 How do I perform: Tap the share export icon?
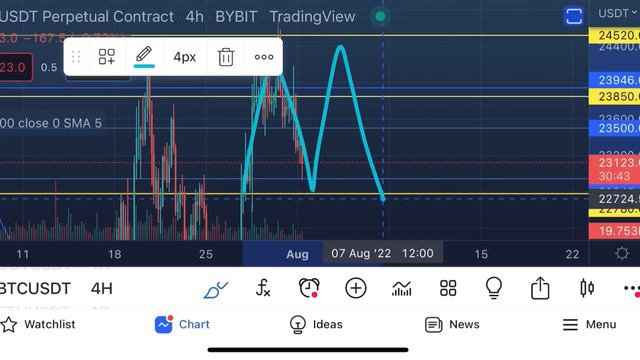(540, 288)
